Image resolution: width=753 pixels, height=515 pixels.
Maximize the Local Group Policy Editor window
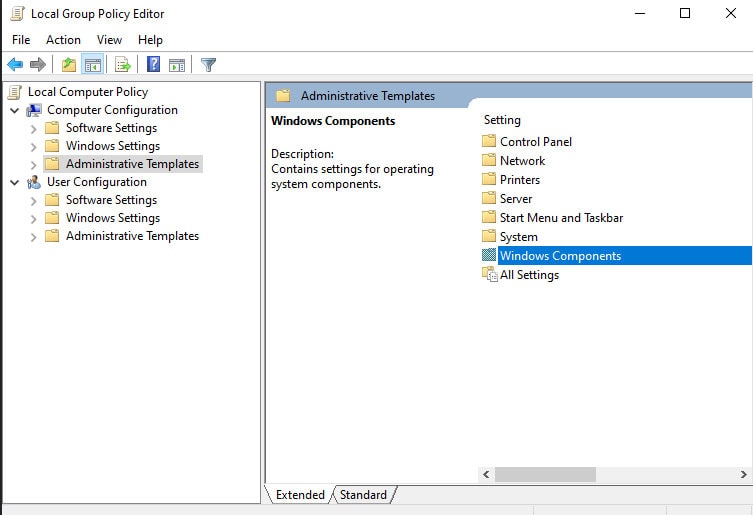click(x=685, y=13)
